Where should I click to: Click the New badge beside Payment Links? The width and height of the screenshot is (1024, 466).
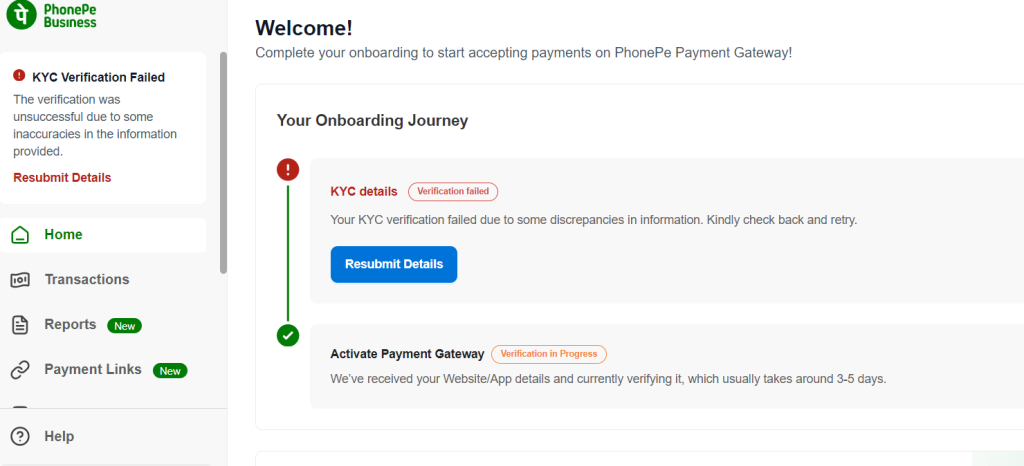(x=170, y=371)
